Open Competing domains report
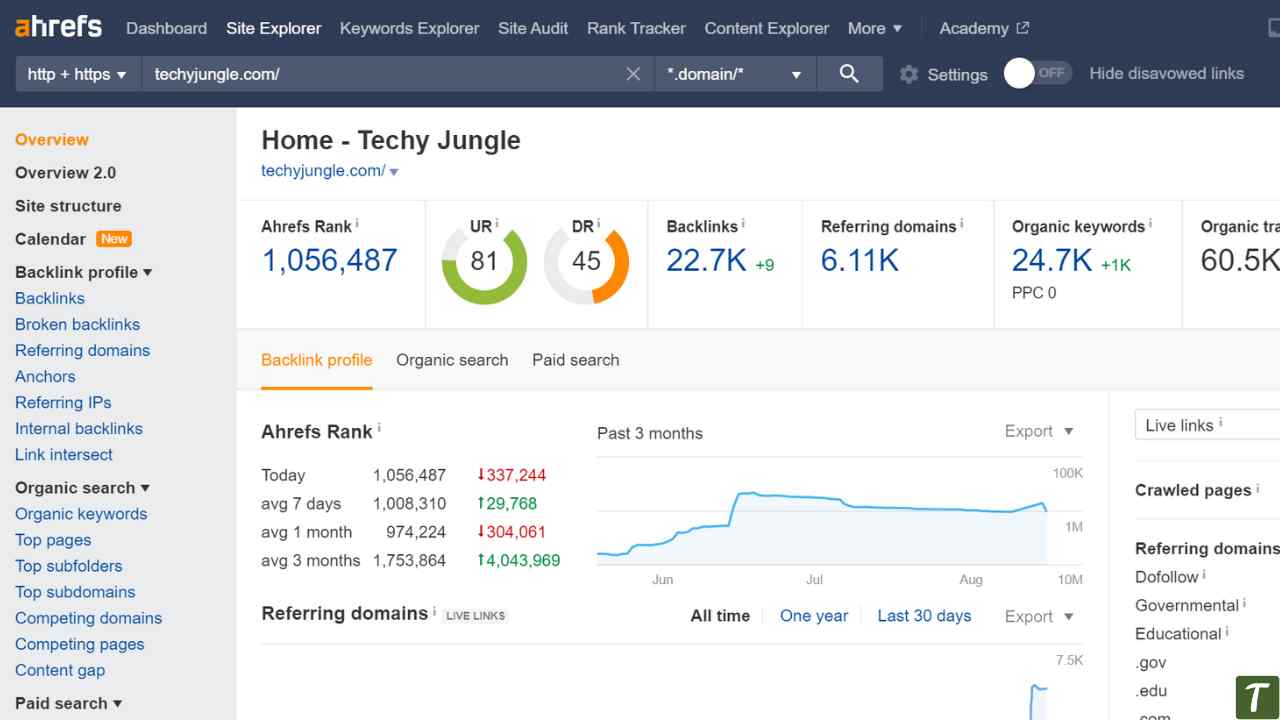The height and width of the screenshot is (720, 1280). click(88, 618)
